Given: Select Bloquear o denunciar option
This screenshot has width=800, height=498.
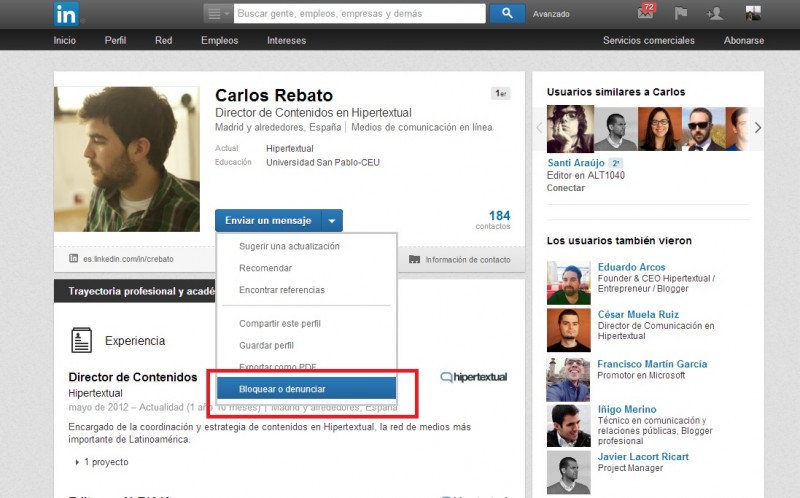Looking at the screenshot, I should 307,389.
